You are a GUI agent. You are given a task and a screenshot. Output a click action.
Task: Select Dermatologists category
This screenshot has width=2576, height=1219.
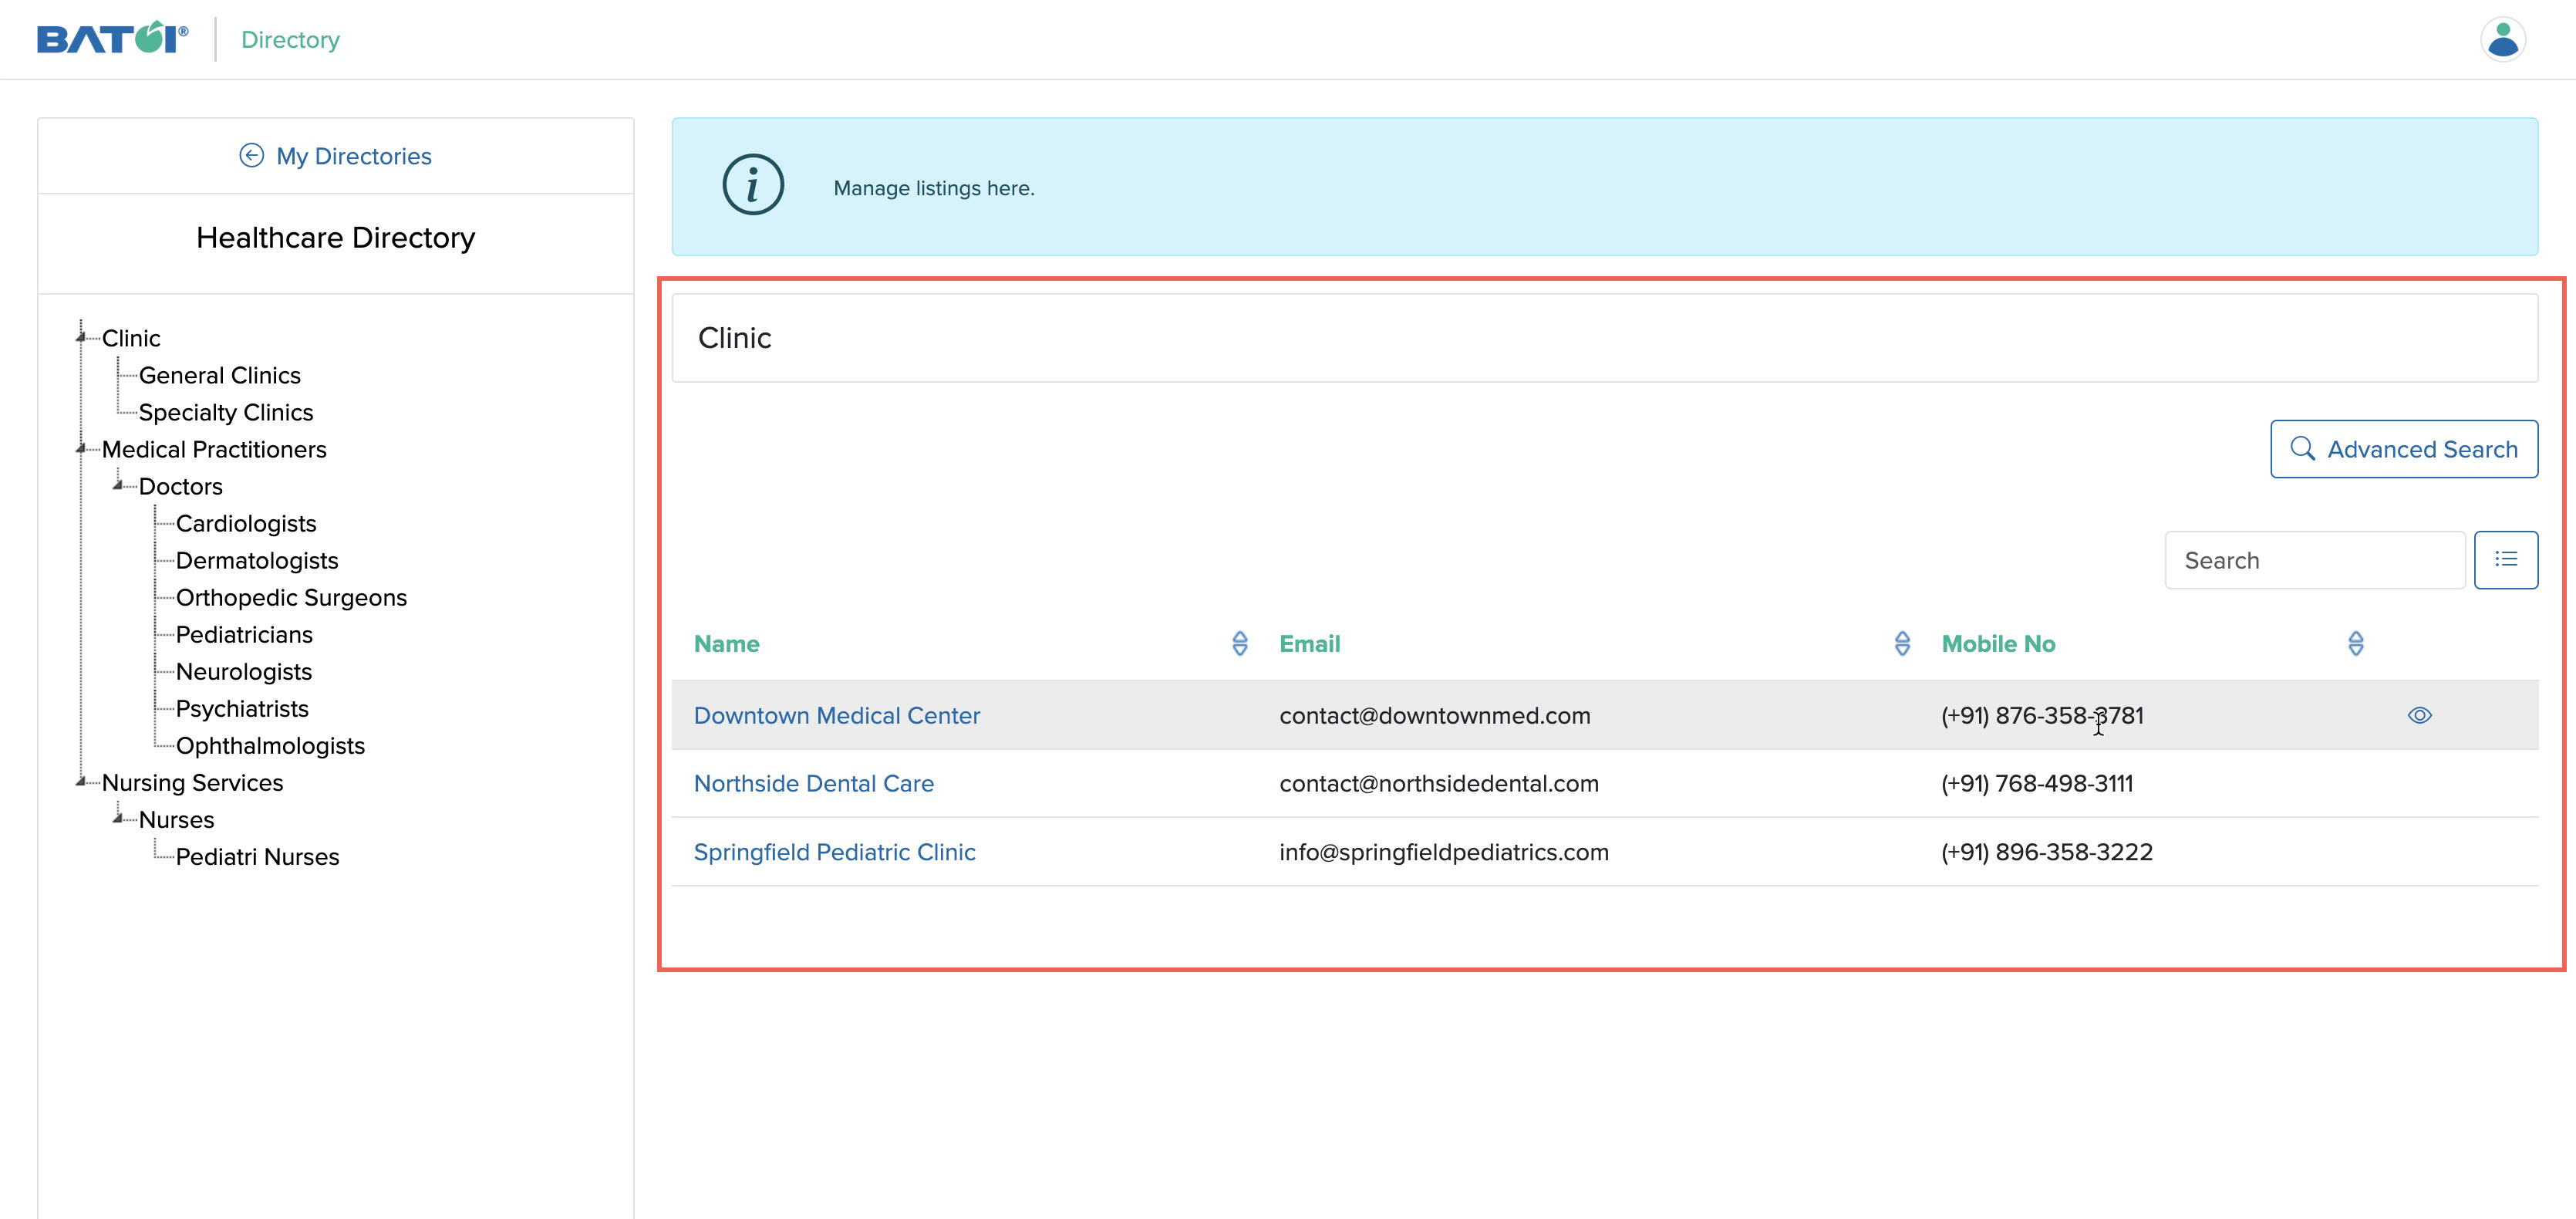pos(257,560)
